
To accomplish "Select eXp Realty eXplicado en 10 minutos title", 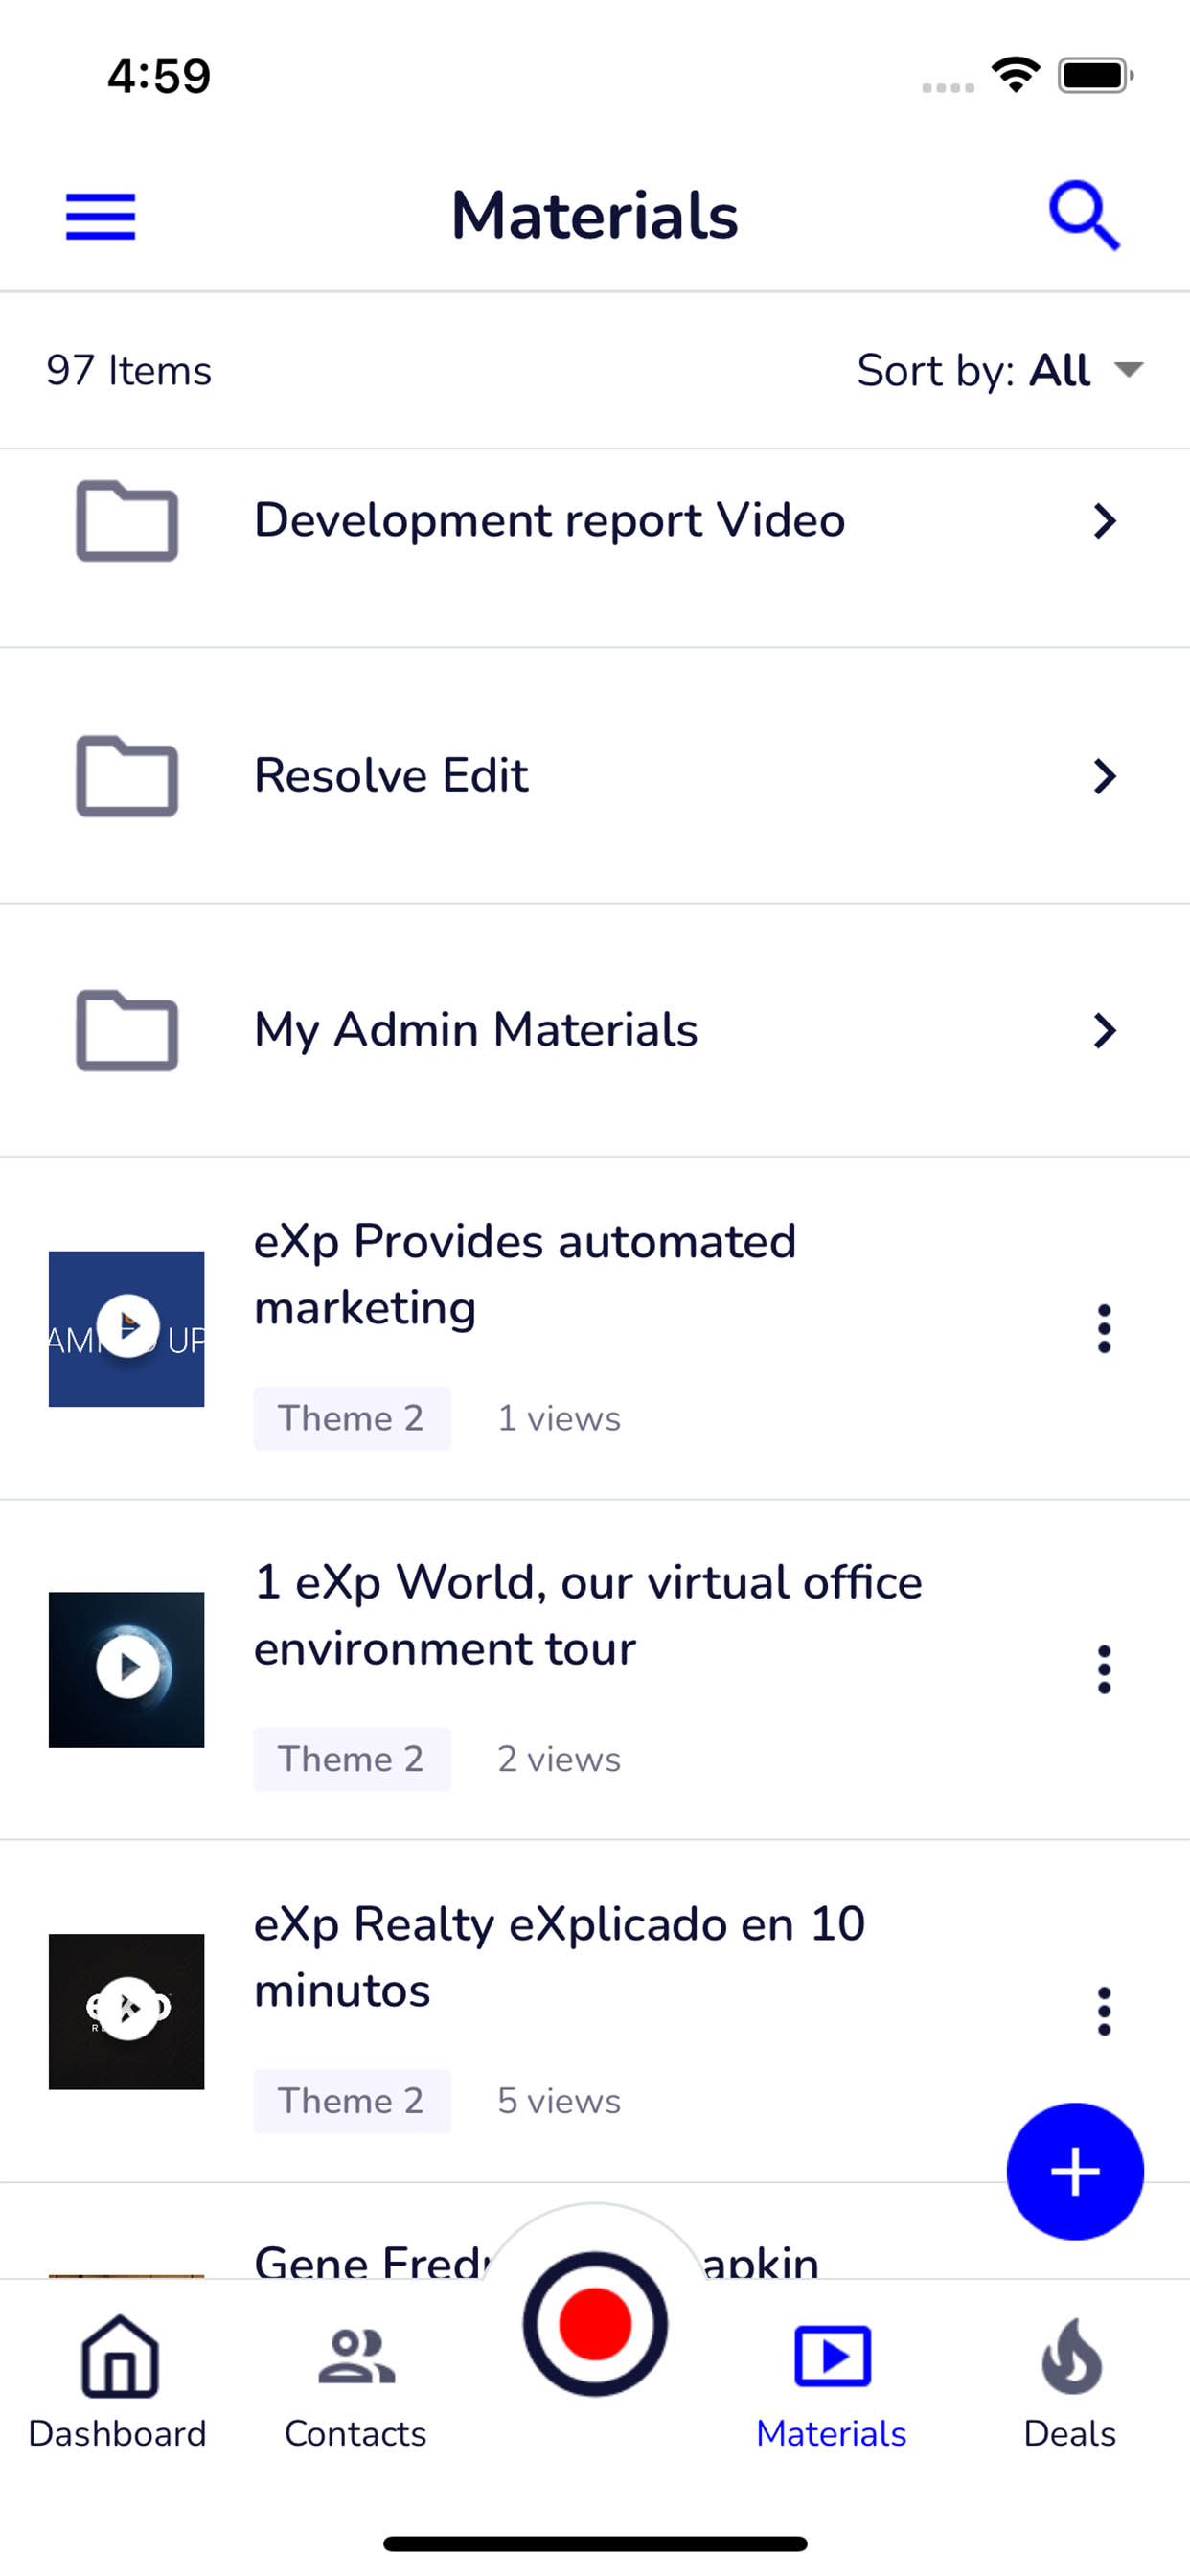I will pos(560,1957).
